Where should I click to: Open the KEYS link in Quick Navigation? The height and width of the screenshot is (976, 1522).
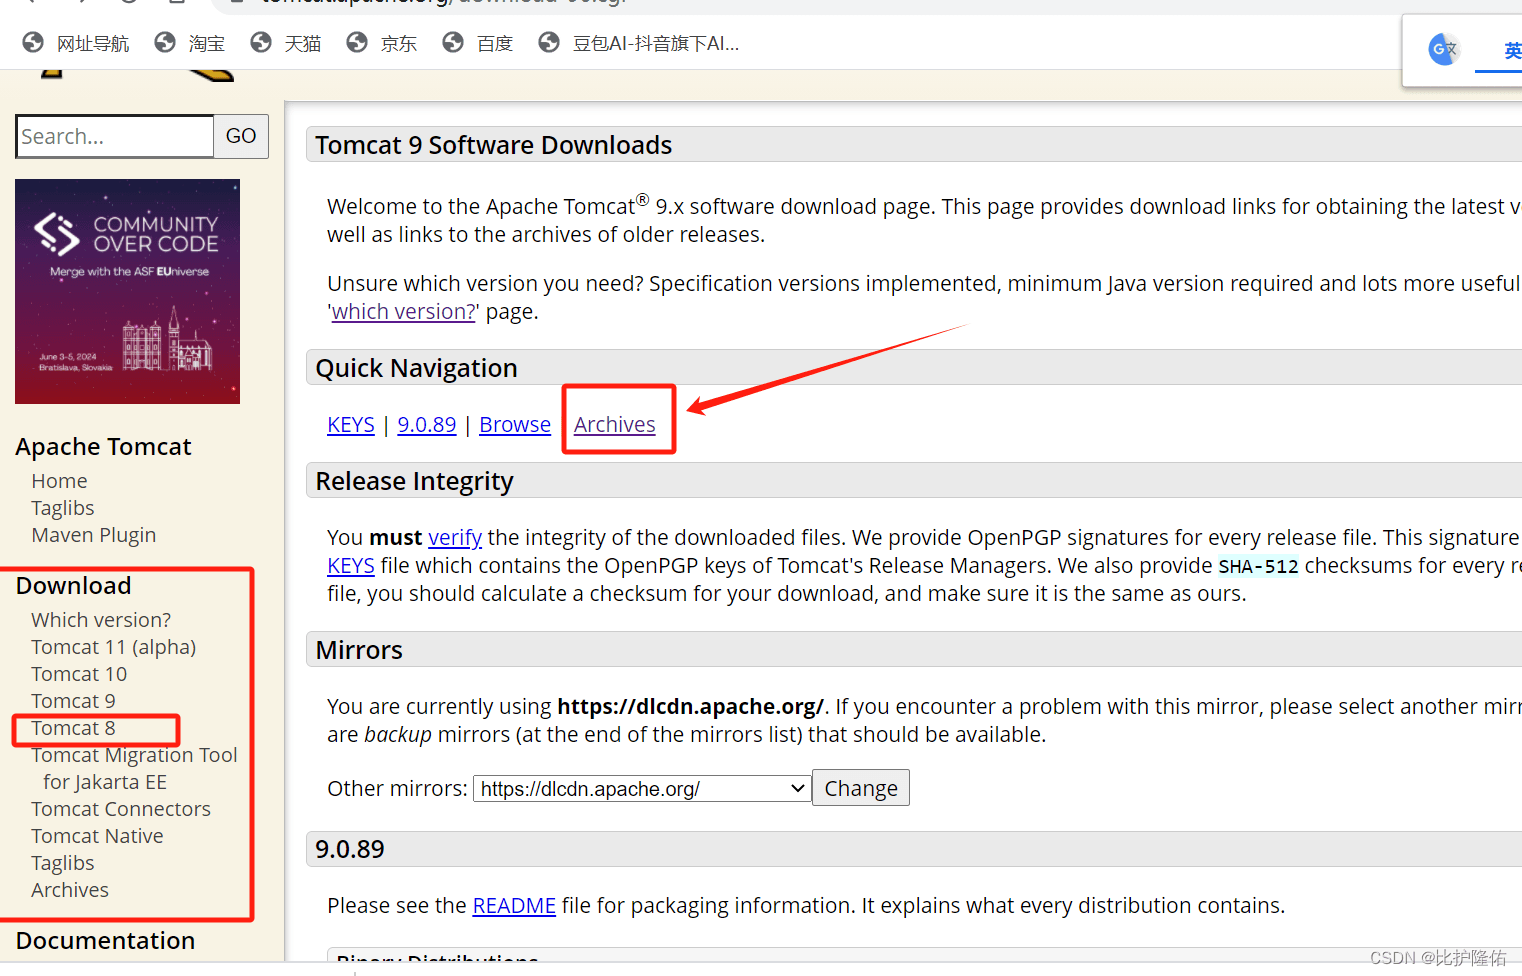(x=351, y=424)
